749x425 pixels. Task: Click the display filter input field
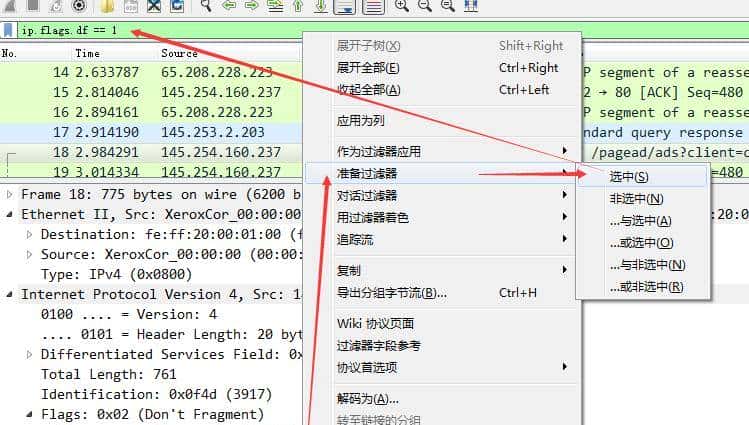pos(382,30)
